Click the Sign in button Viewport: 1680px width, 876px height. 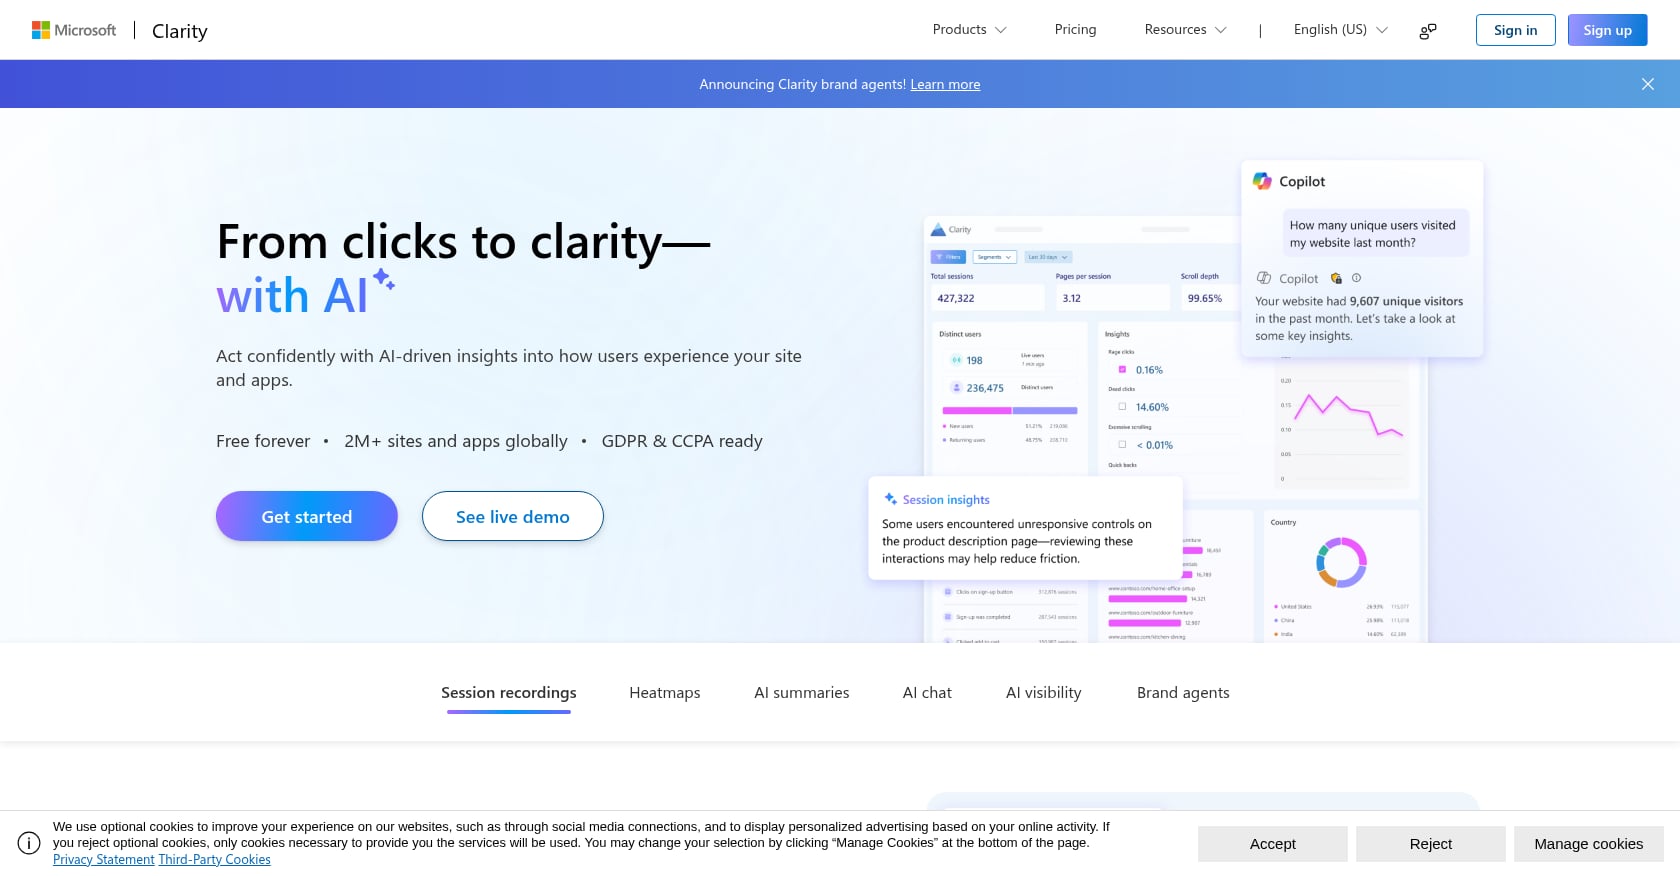(1515, 30)
